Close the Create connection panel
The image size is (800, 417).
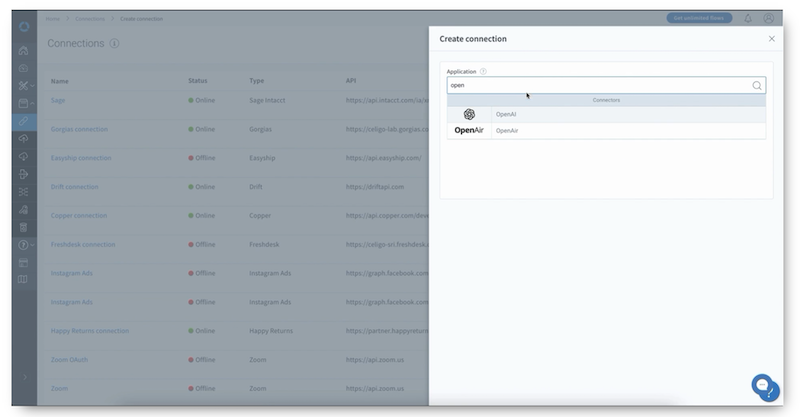[771, 39]
